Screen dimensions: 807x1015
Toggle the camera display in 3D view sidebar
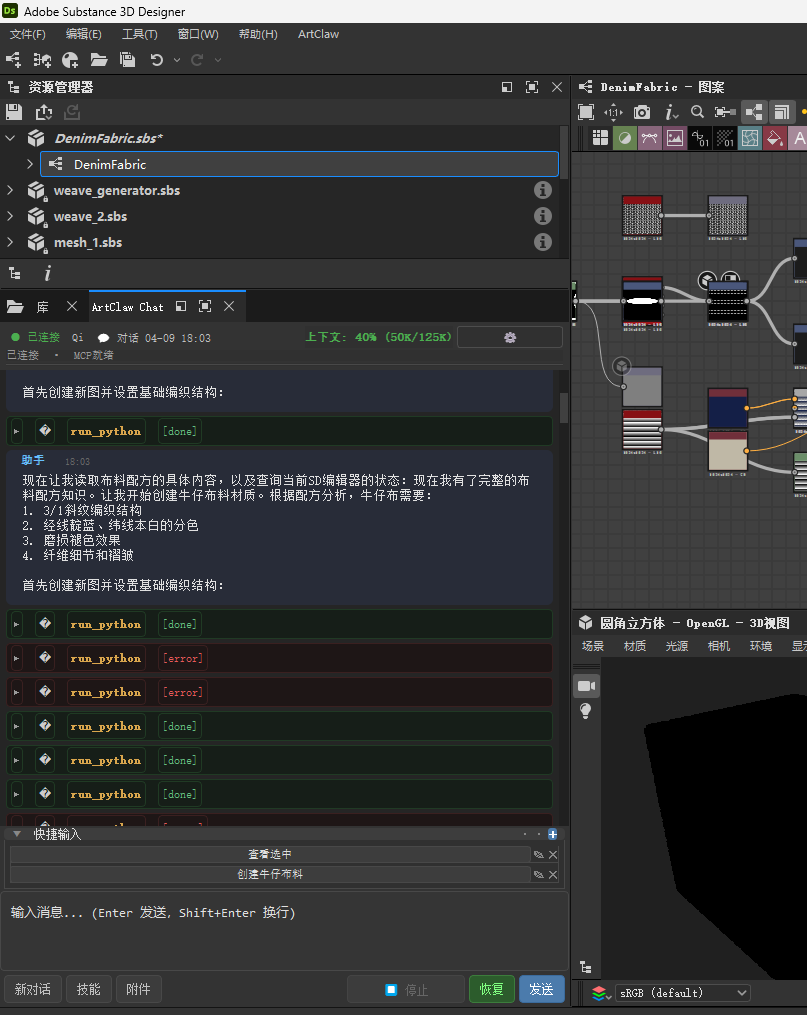(x=586, y=684)
